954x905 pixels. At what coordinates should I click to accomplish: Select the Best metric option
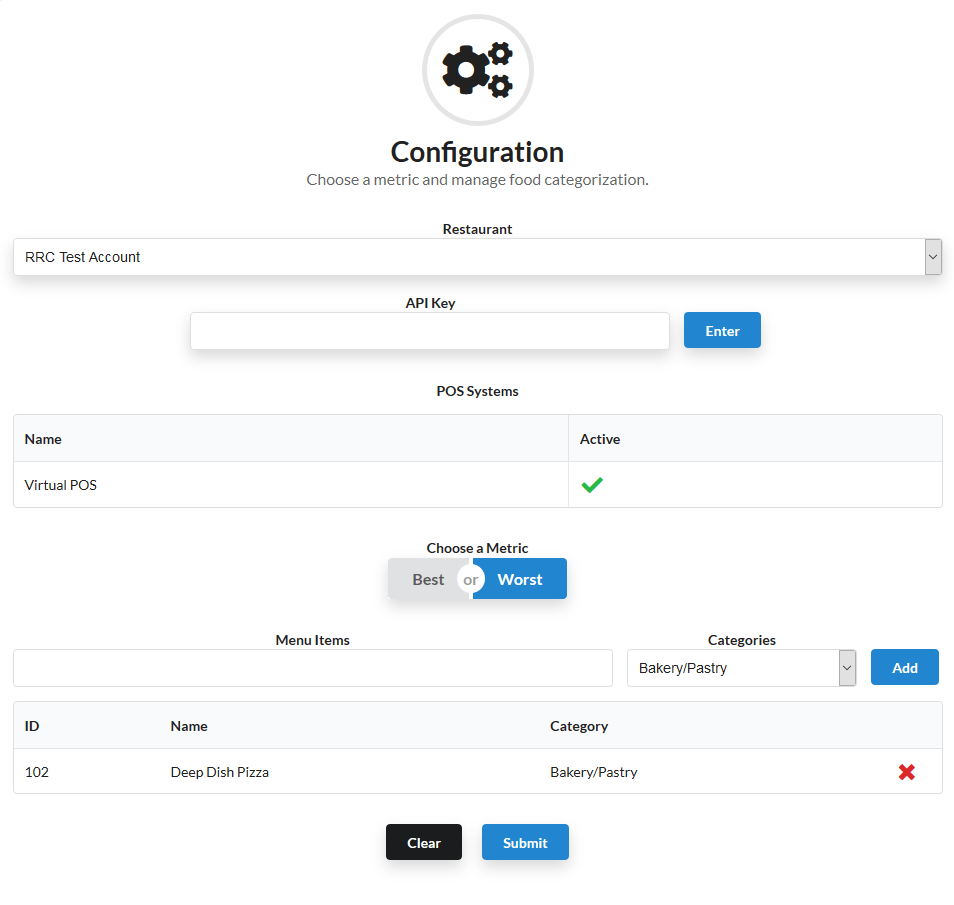[x=428, y=579]
